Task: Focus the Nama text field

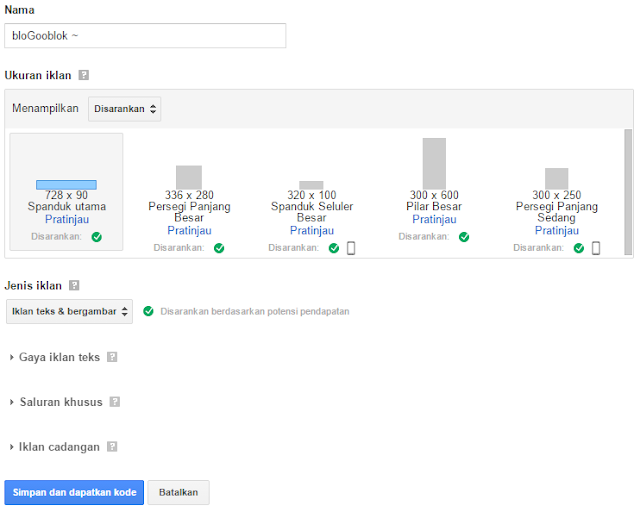Action: [x=145, y=36]
